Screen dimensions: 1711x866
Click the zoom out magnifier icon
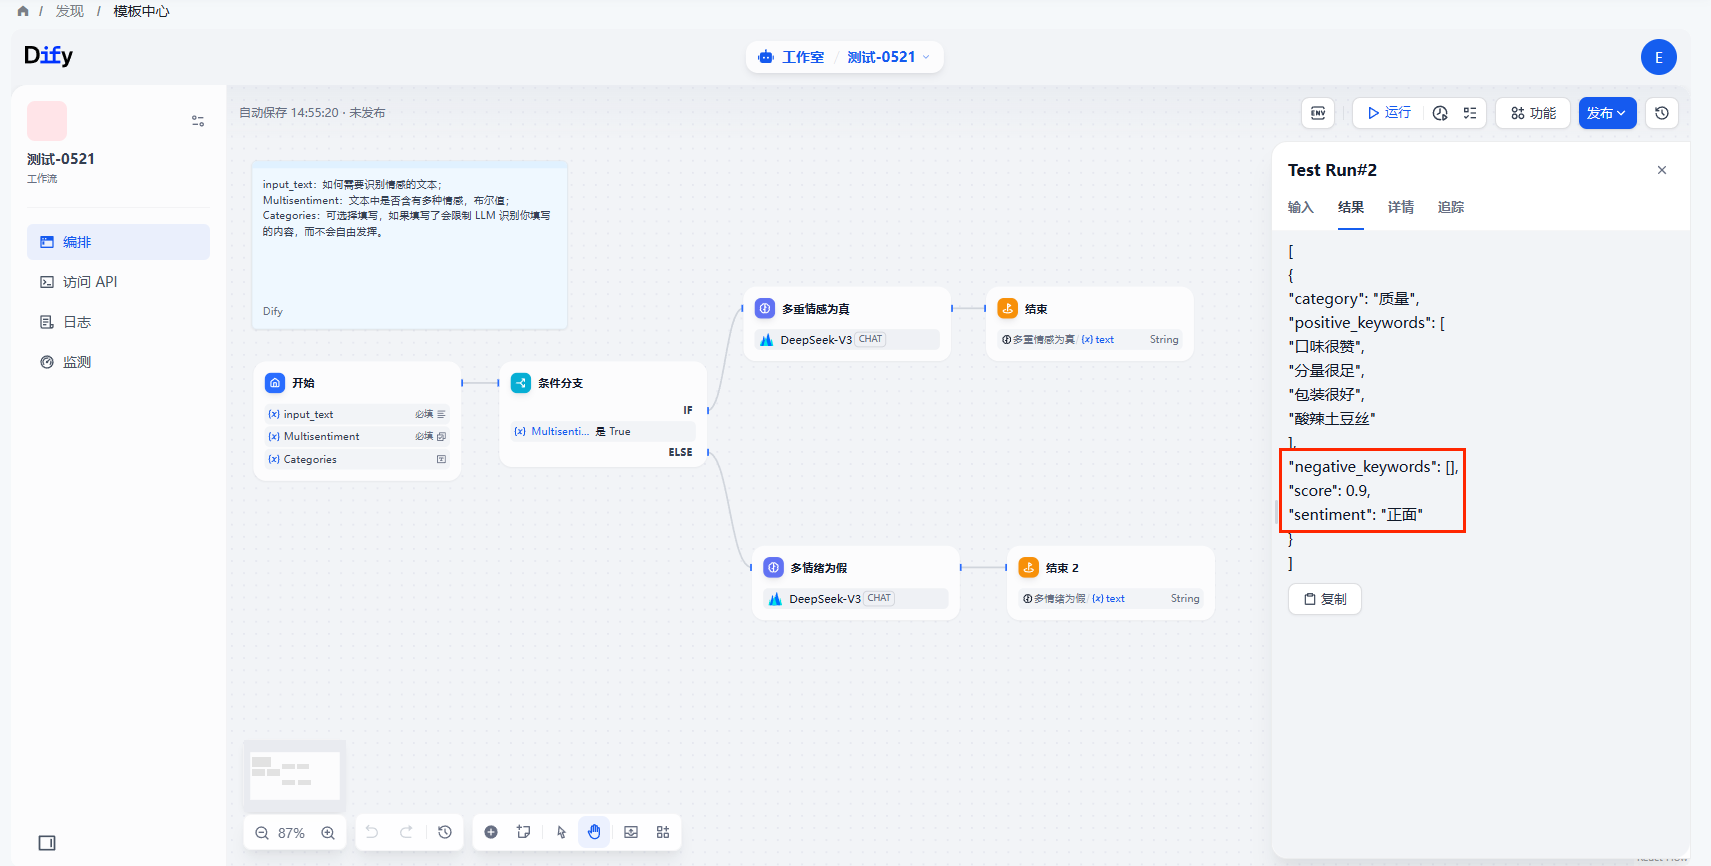coord(262,833)
